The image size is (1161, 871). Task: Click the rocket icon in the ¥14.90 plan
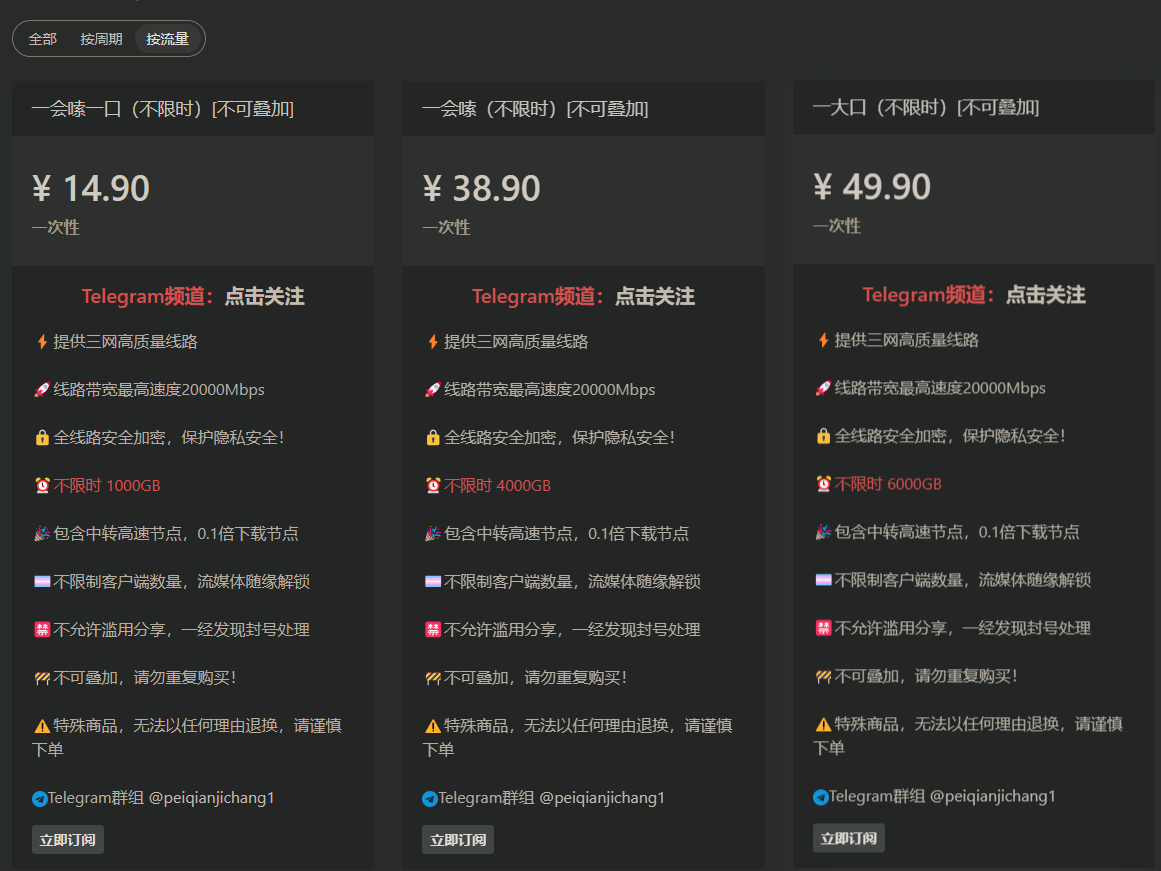[x=42, y=390]
